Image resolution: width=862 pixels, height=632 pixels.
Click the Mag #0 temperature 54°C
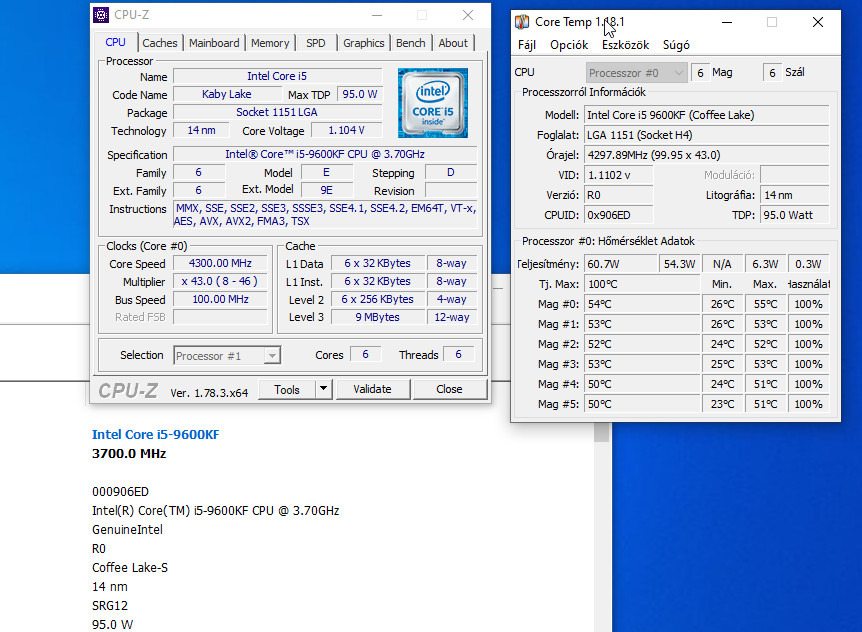coord(642,304)
